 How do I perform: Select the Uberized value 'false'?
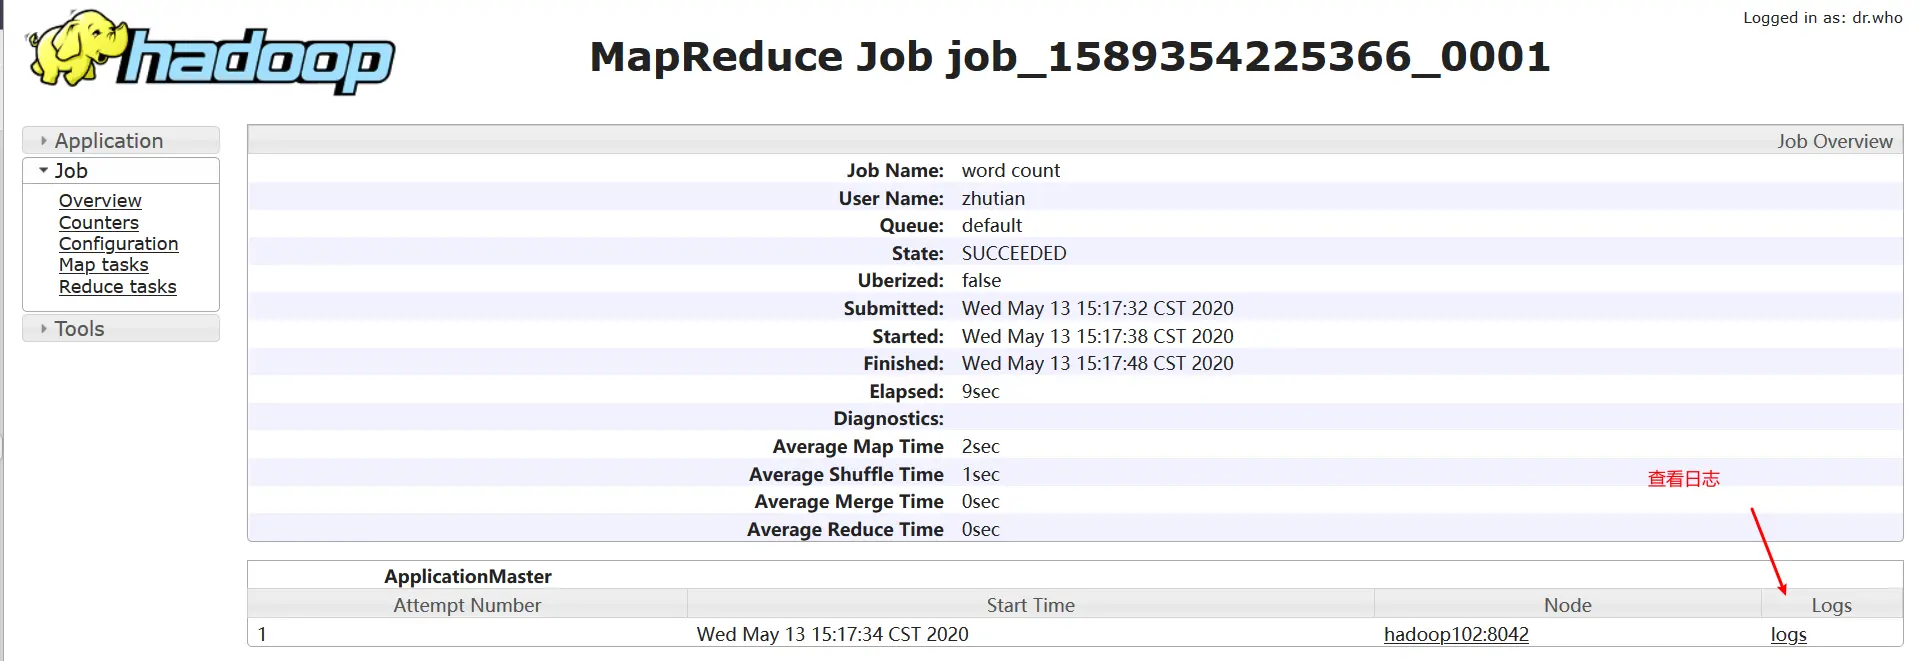pyautogui.click(x=981, y=280)
